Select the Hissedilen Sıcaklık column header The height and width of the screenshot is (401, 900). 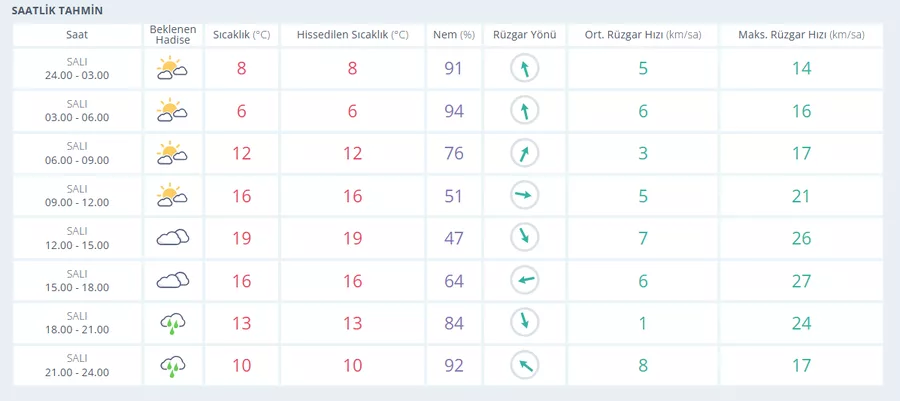click(x=352, y=35)
